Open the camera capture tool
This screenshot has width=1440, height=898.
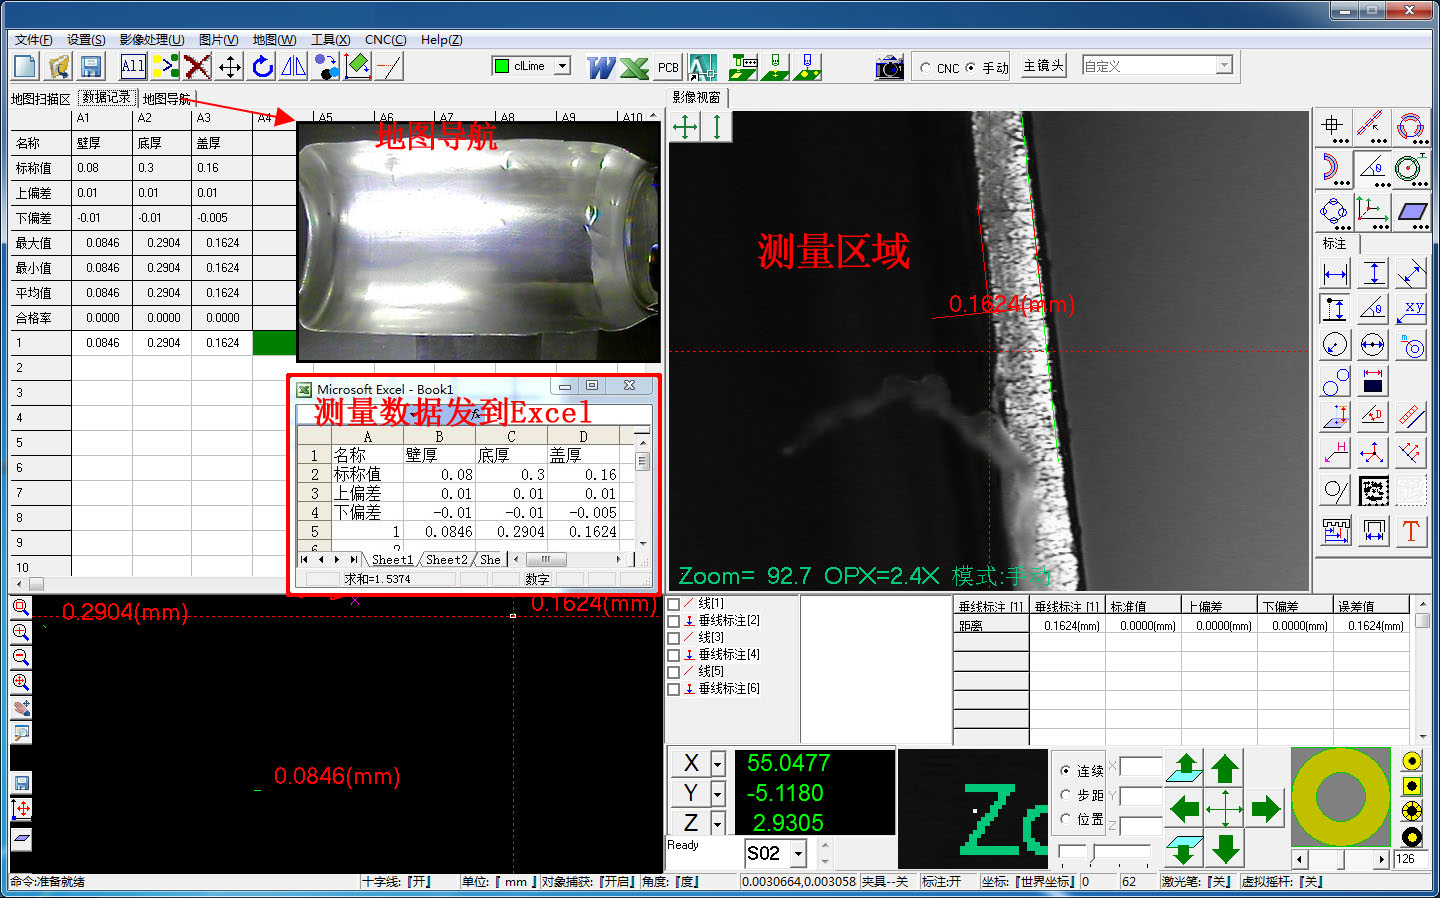coord(889,67)
